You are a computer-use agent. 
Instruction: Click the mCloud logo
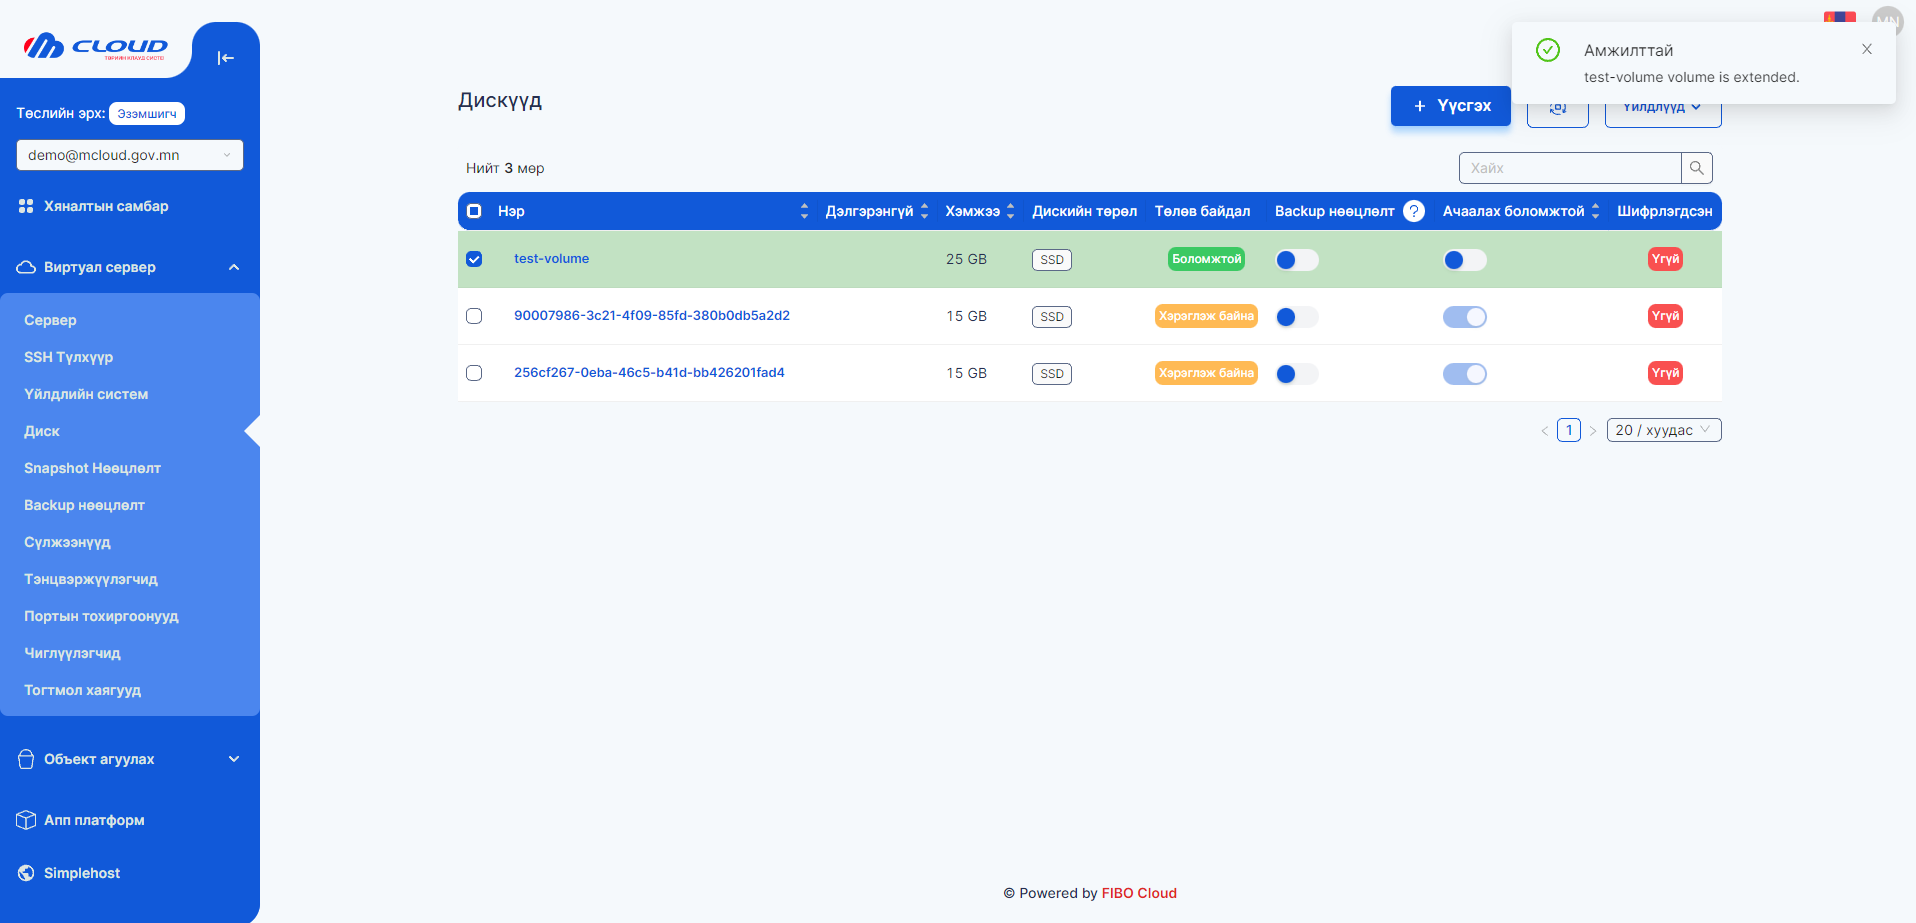point(95,47)
